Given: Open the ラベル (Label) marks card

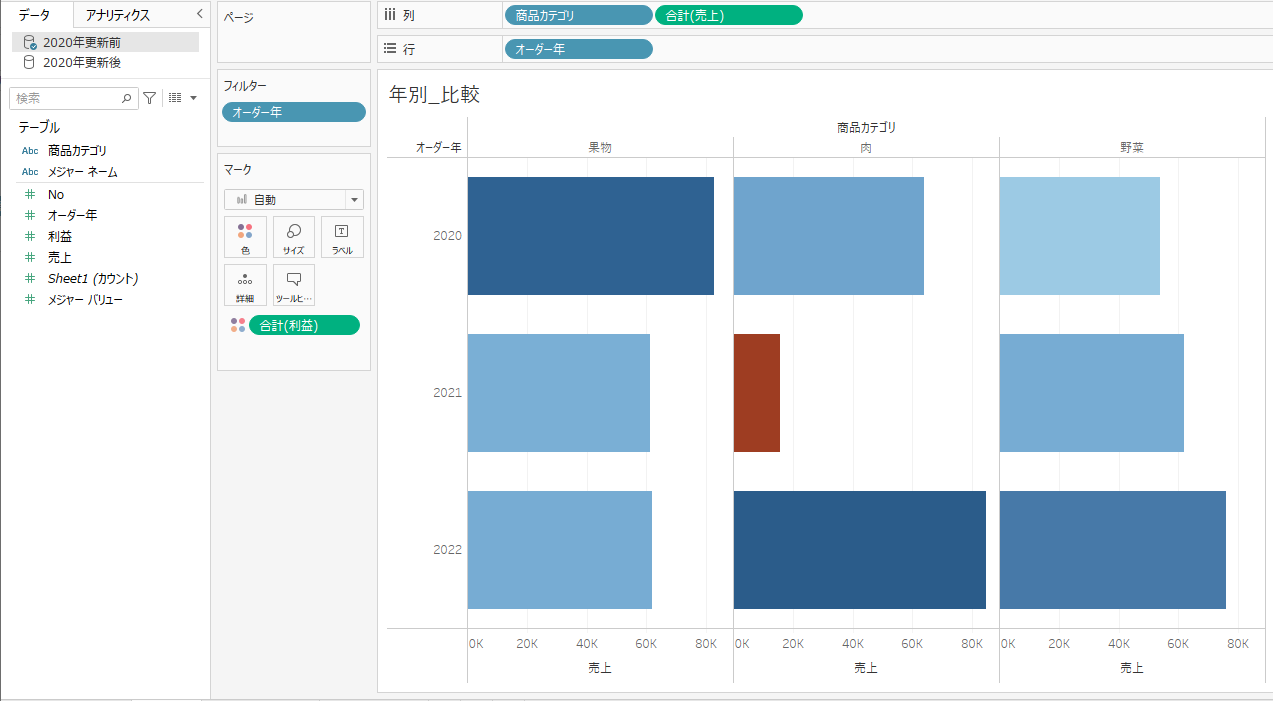Looking at the screenshot, I should tap(342, 237).
